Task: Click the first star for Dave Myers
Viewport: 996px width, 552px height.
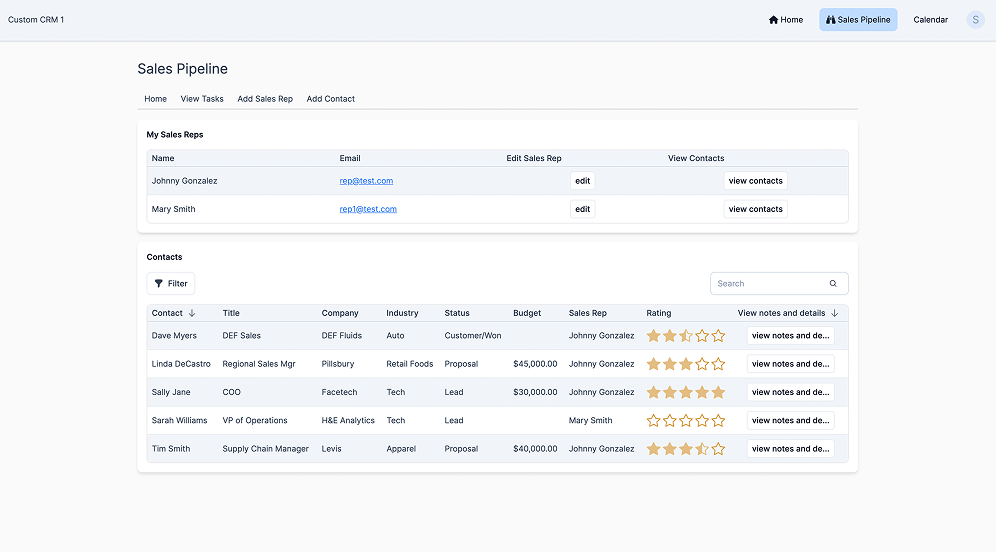Action: pyautogui.click(x=653, y=336)
